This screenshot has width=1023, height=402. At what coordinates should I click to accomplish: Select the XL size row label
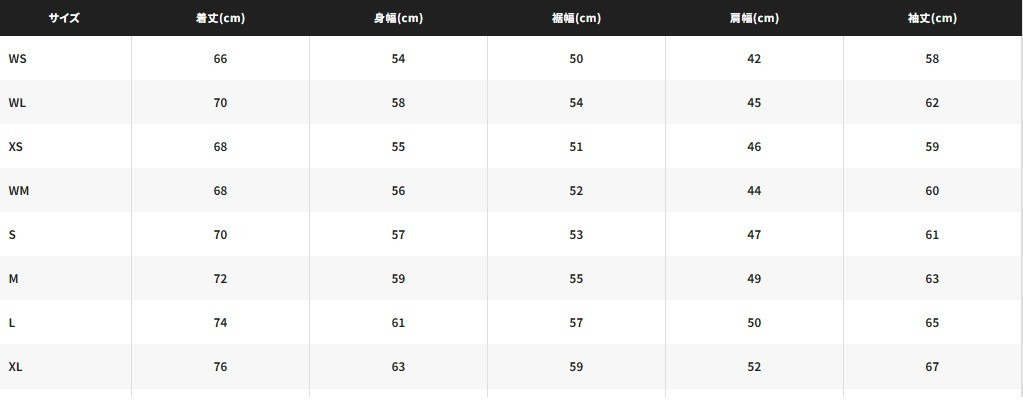[x=16, y=367]
